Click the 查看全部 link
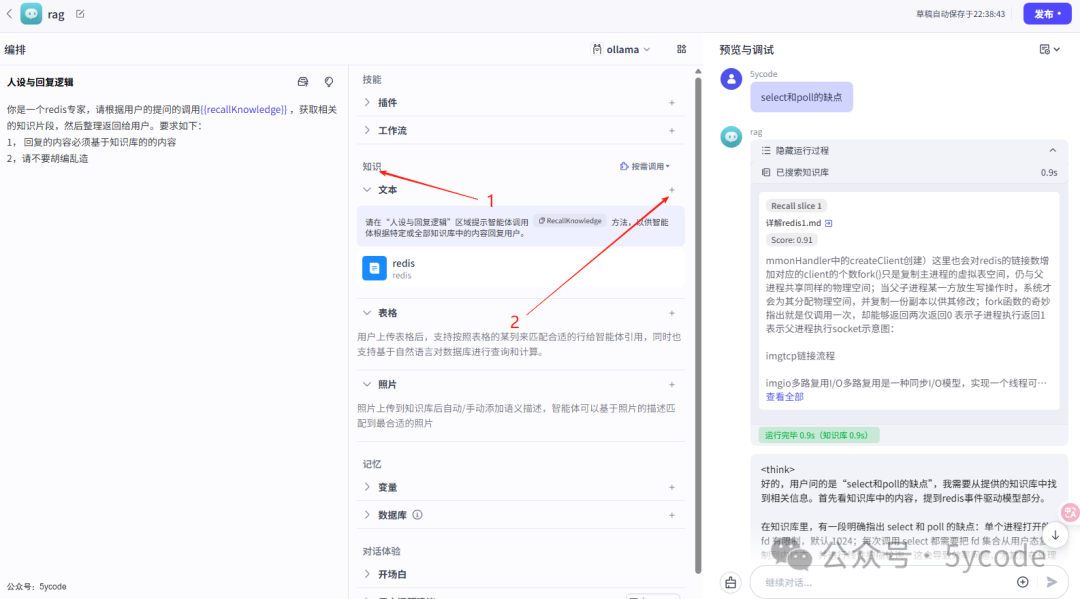The height and width of the screenshot is (599, 1080). (x=785, y=397)
